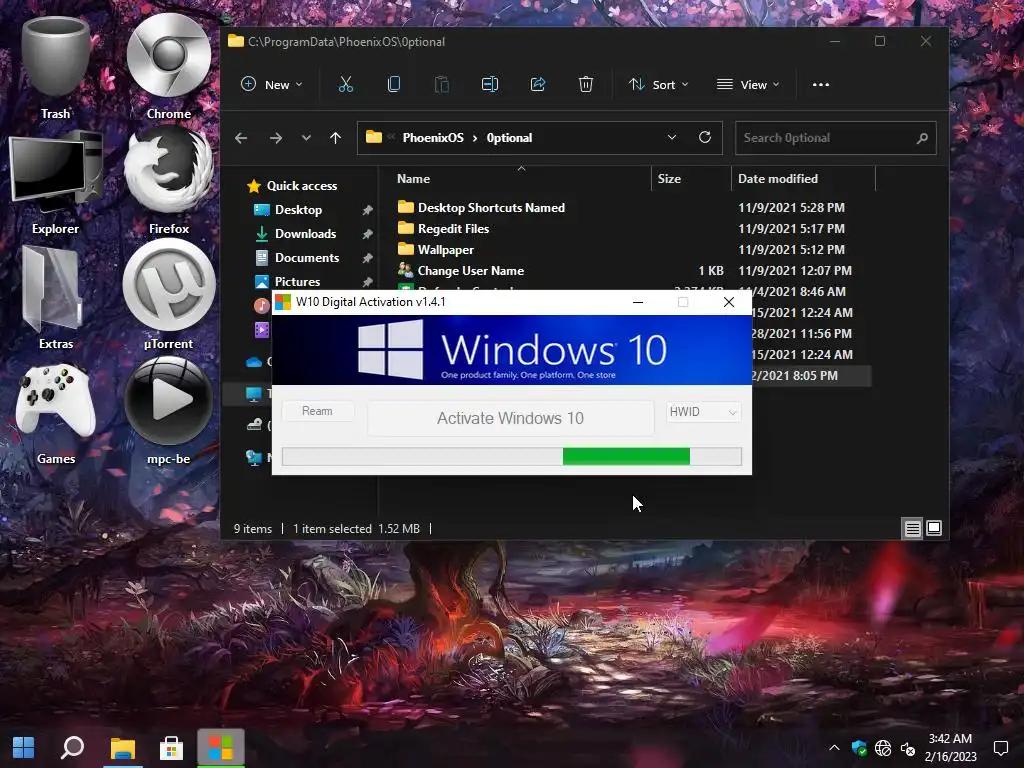Click the activation progress bar

[512, 456]
